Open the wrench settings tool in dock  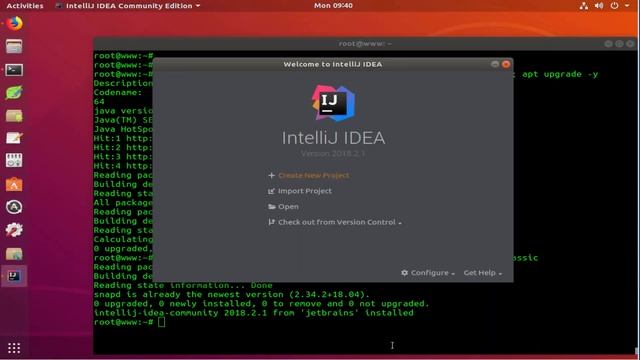pyautogui.click(x=14, y=230)
